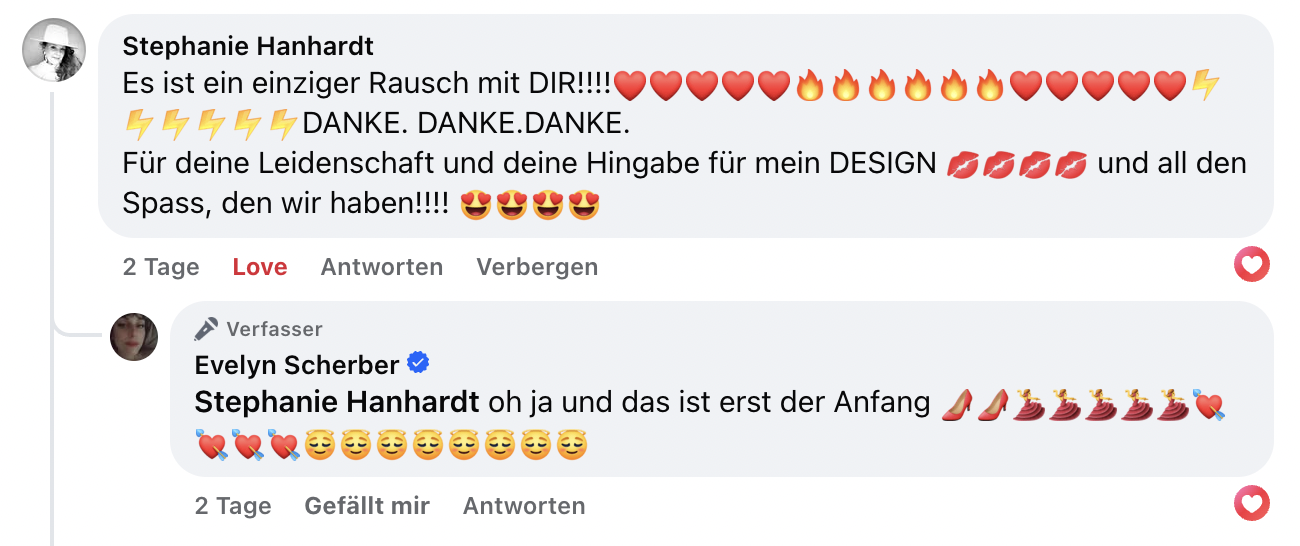Toggle Gefällt mir on Evelyn's reply

[367, 506]
